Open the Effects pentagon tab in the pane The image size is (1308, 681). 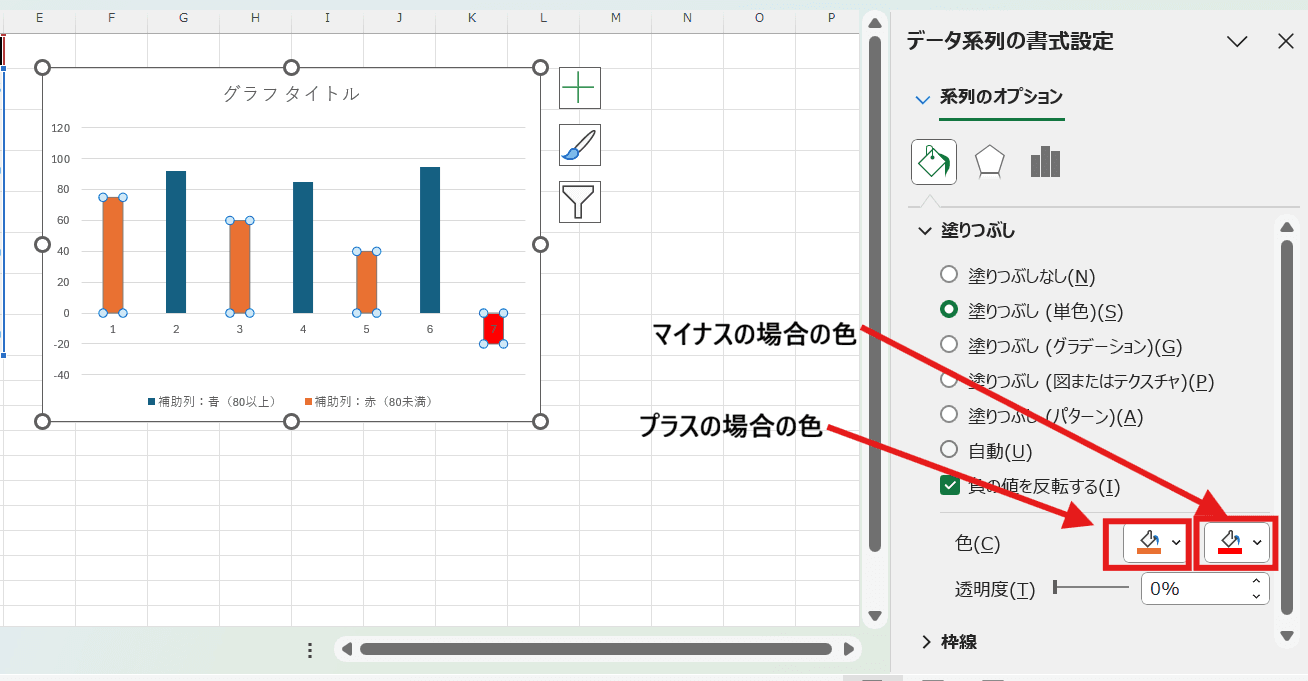click(x=989, y=161)
